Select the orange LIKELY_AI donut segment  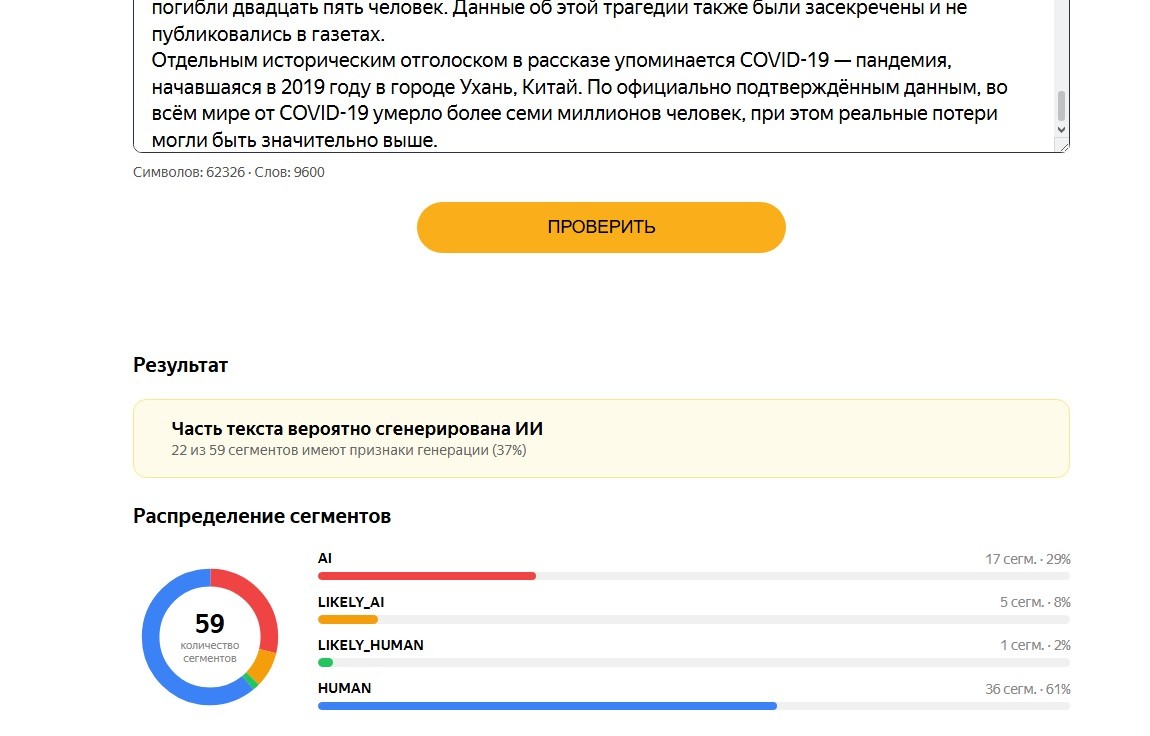[x=262, y=665]
